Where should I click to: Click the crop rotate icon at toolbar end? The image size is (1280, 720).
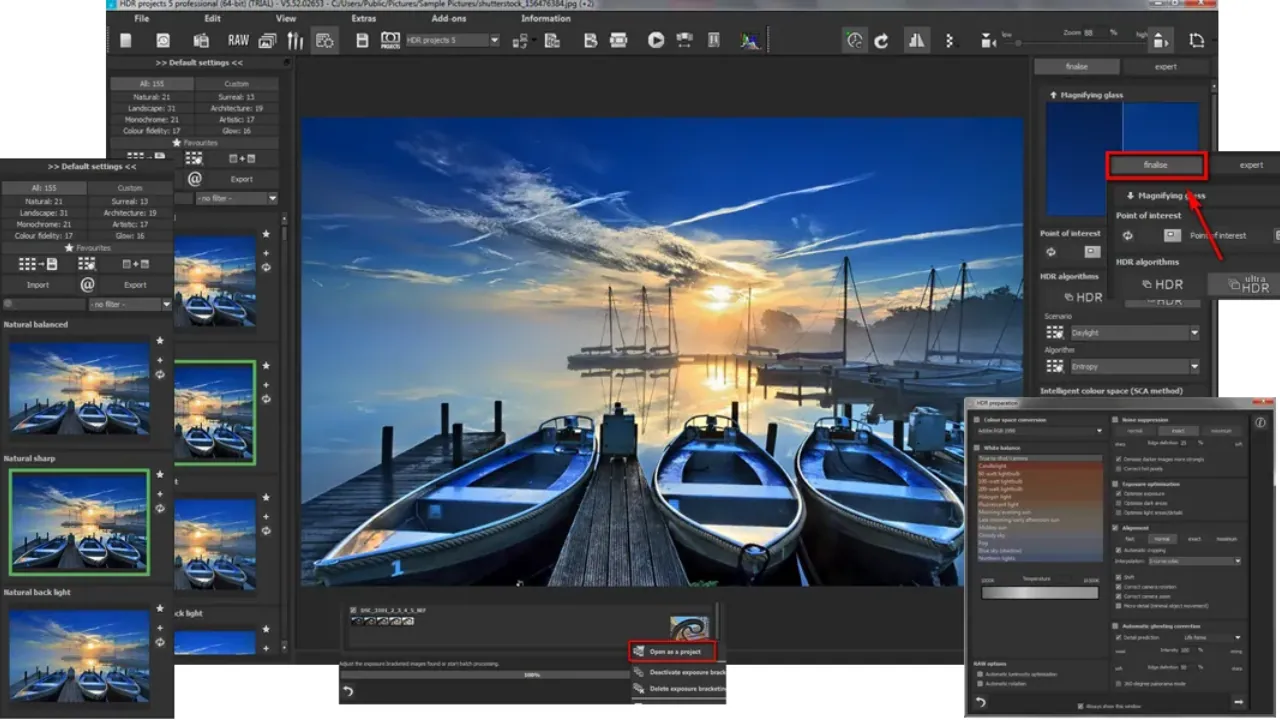click(x=1197, y=41)
